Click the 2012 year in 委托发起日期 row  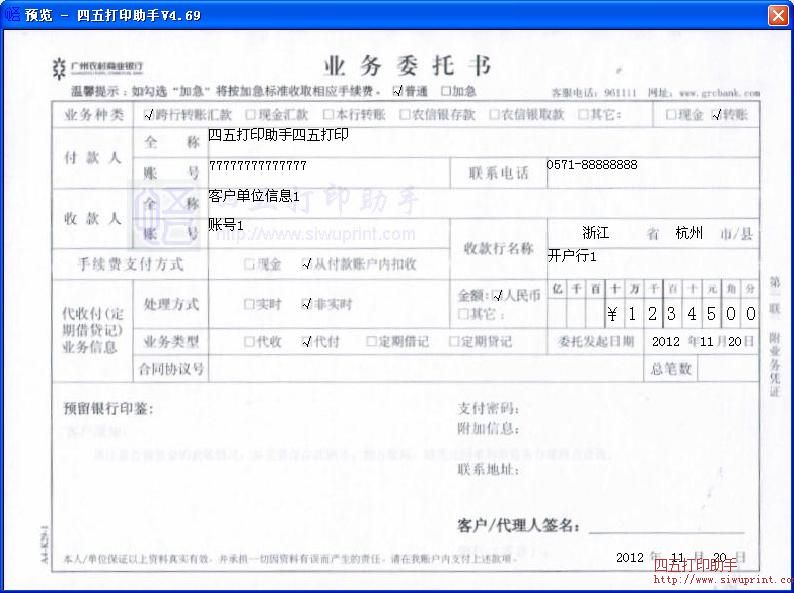(666, 341)
